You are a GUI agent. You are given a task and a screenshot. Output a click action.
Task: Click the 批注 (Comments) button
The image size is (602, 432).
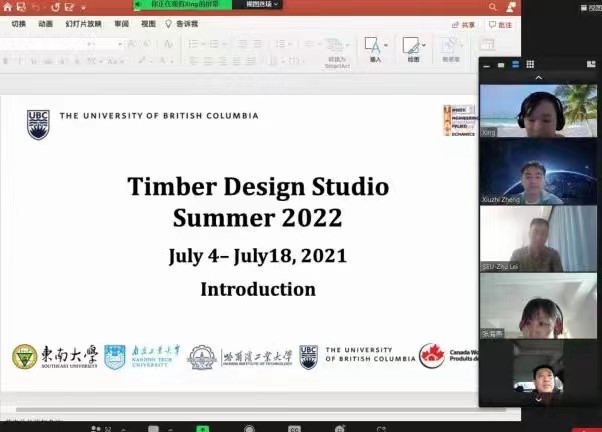tap(500, 24)
